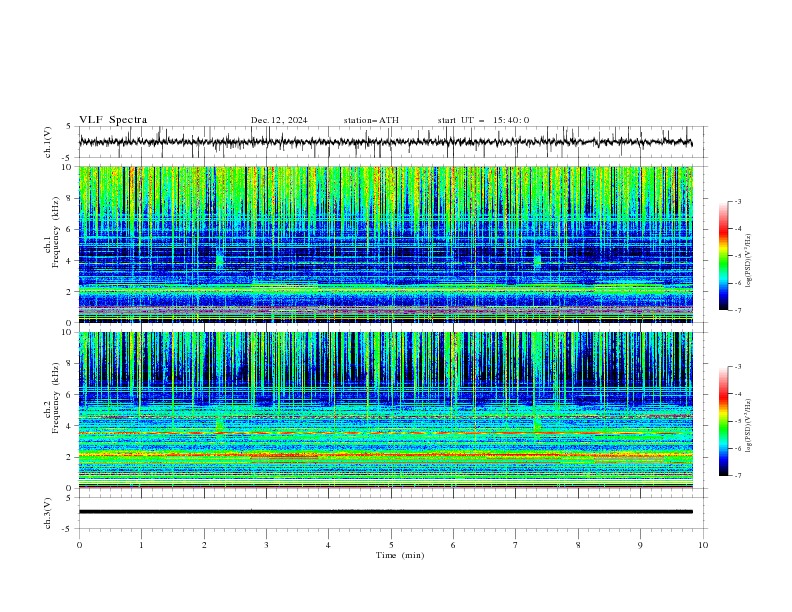Image resolution: width=792 pixels, height=612 pixels.
Task: Click time axis tick label "5"
Action: click(391, 545)
